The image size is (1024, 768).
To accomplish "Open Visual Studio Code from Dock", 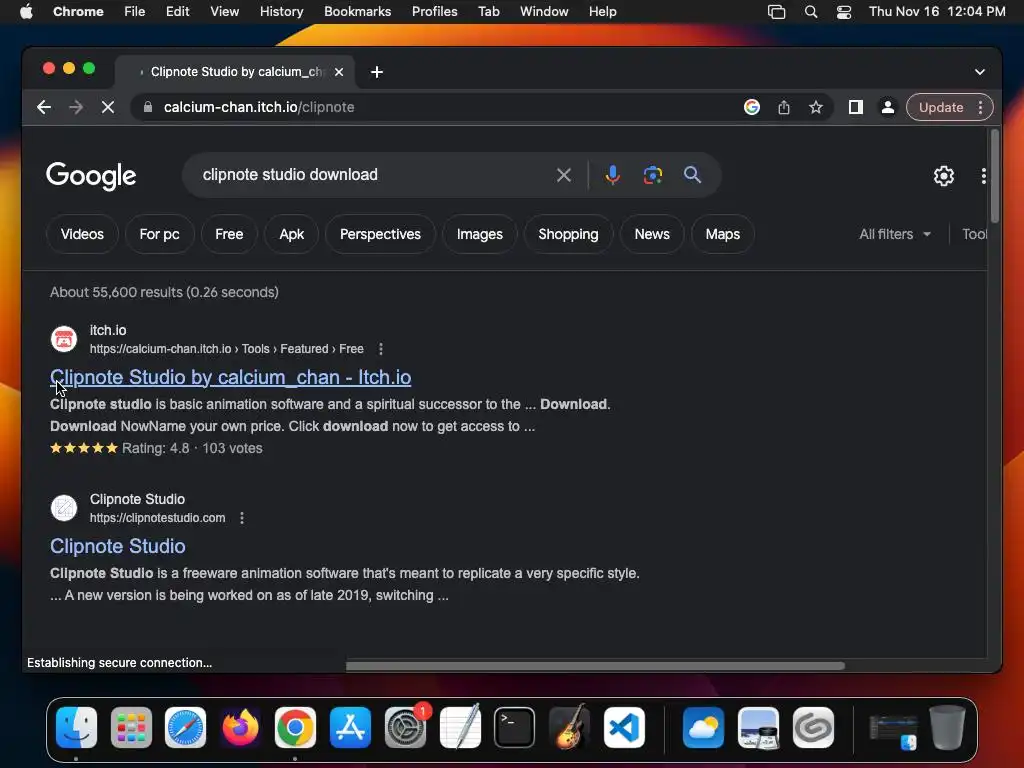I will (624, 727).
